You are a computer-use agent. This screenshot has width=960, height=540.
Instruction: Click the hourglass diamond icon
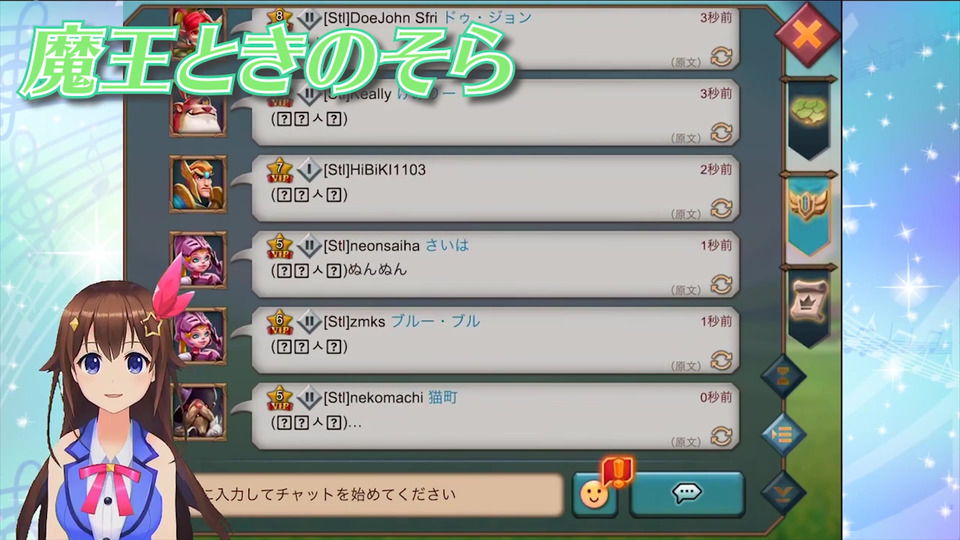point(783,376)
